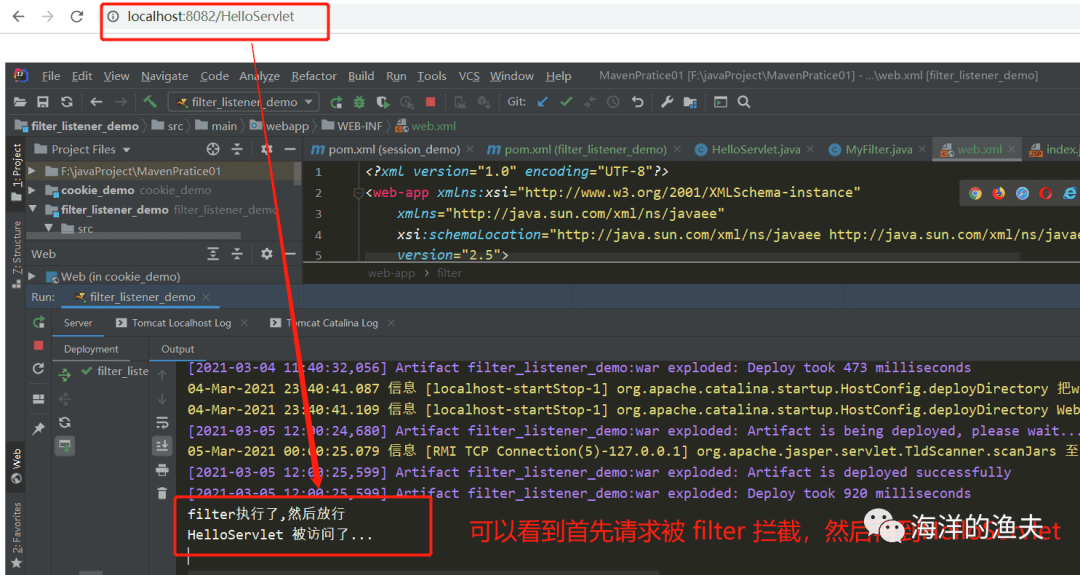Image resolution: width=1080 pixels, height=575 pixels.
Task: Collapse the src folder in tree
Action: [x=49, y=228]
